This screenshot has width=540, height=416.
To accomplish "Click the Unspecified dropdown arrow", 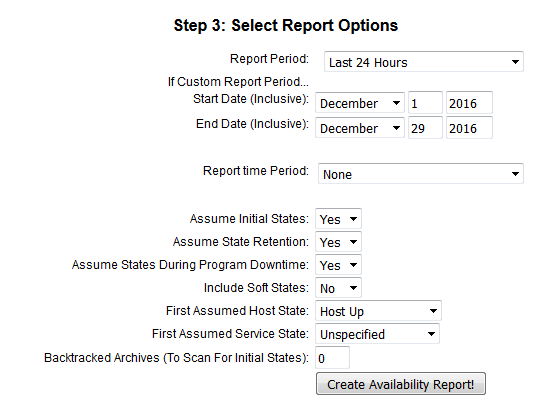I will [431, 334].
